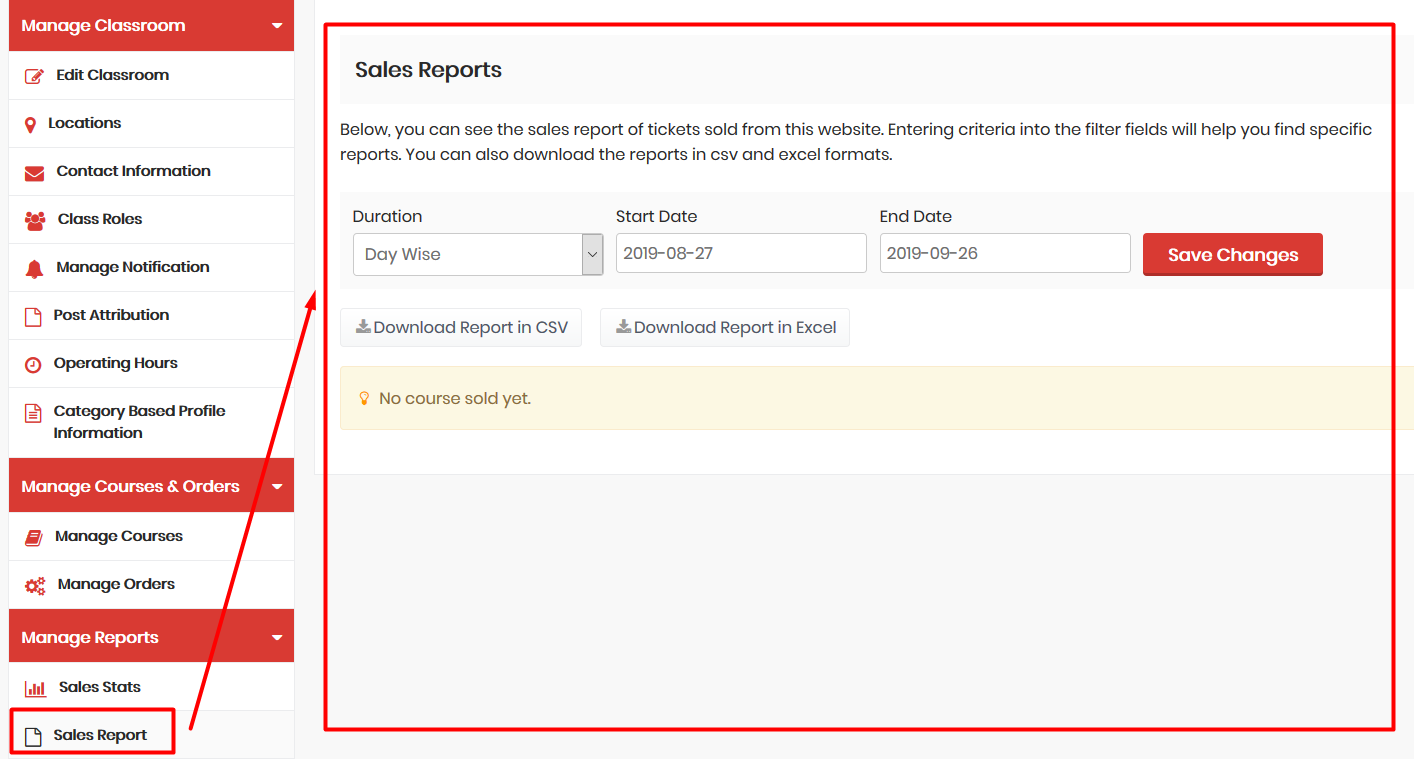
Task: Click the Start Date field
Action: point(741,253)
